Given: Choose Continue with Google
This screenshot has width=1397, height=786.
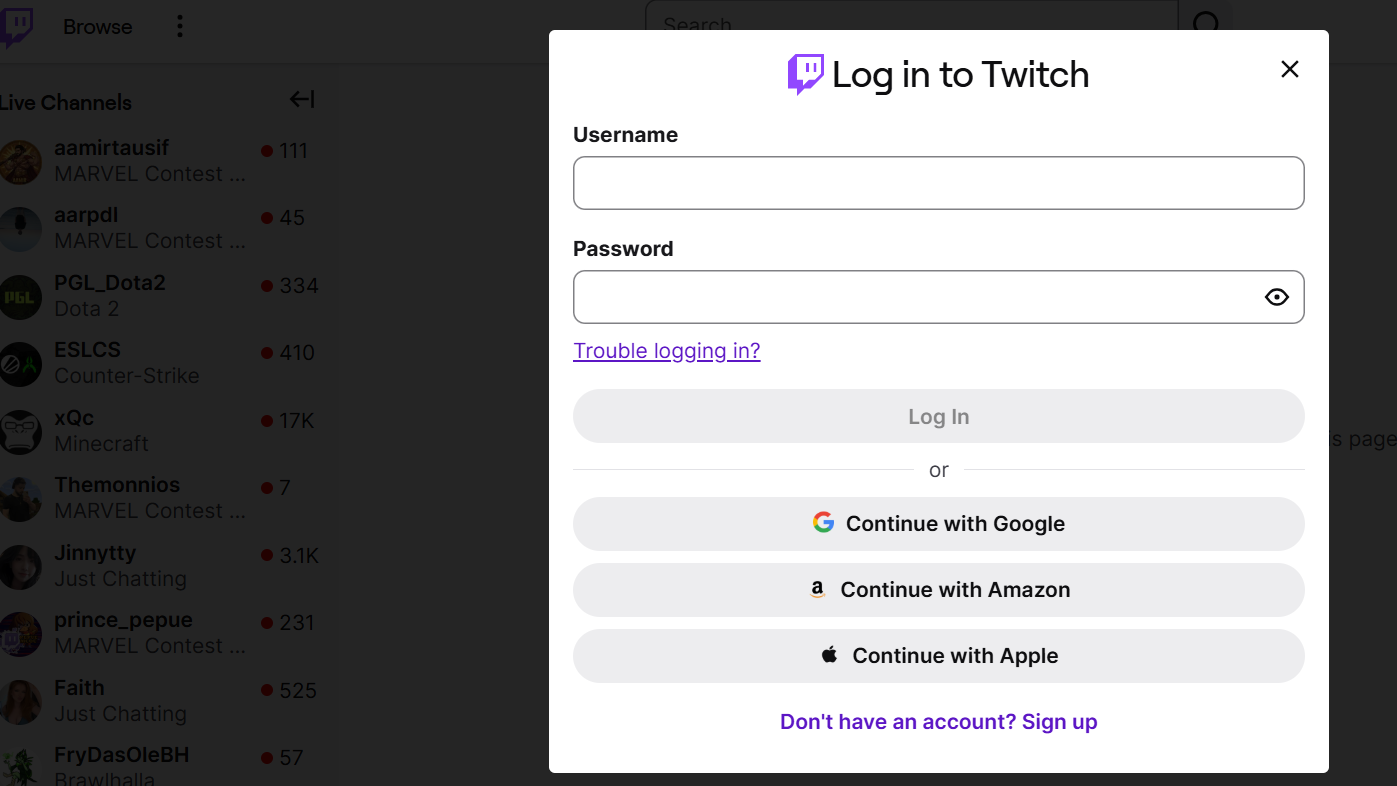Looking at the screenshot, I should coord(938,524).
